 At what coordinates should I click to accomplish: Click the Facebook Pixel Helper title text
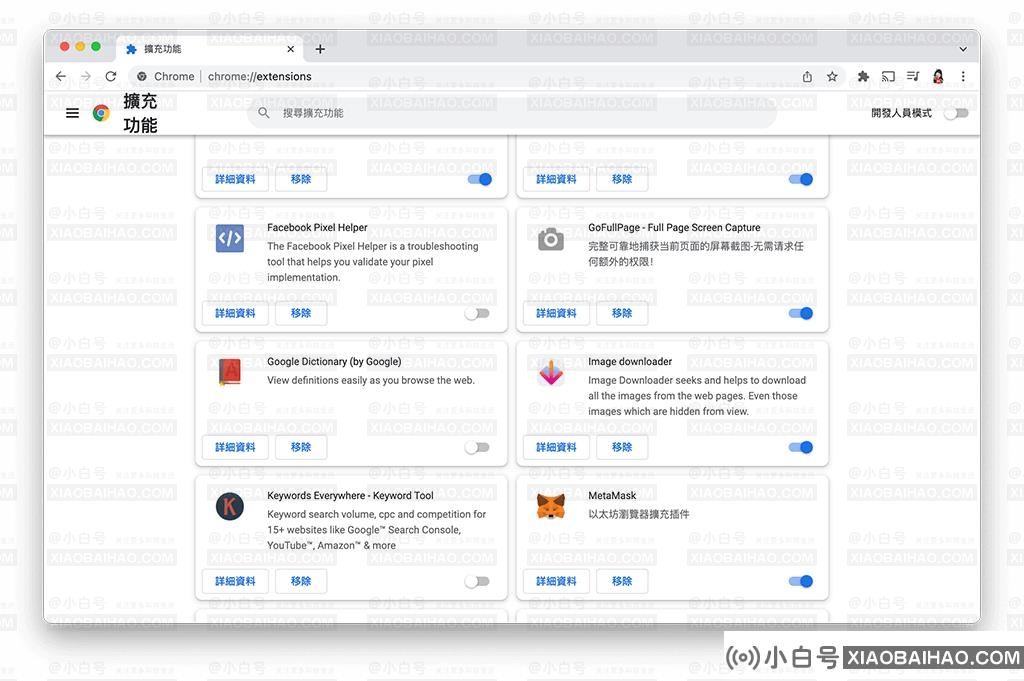(x=317, y=228)
